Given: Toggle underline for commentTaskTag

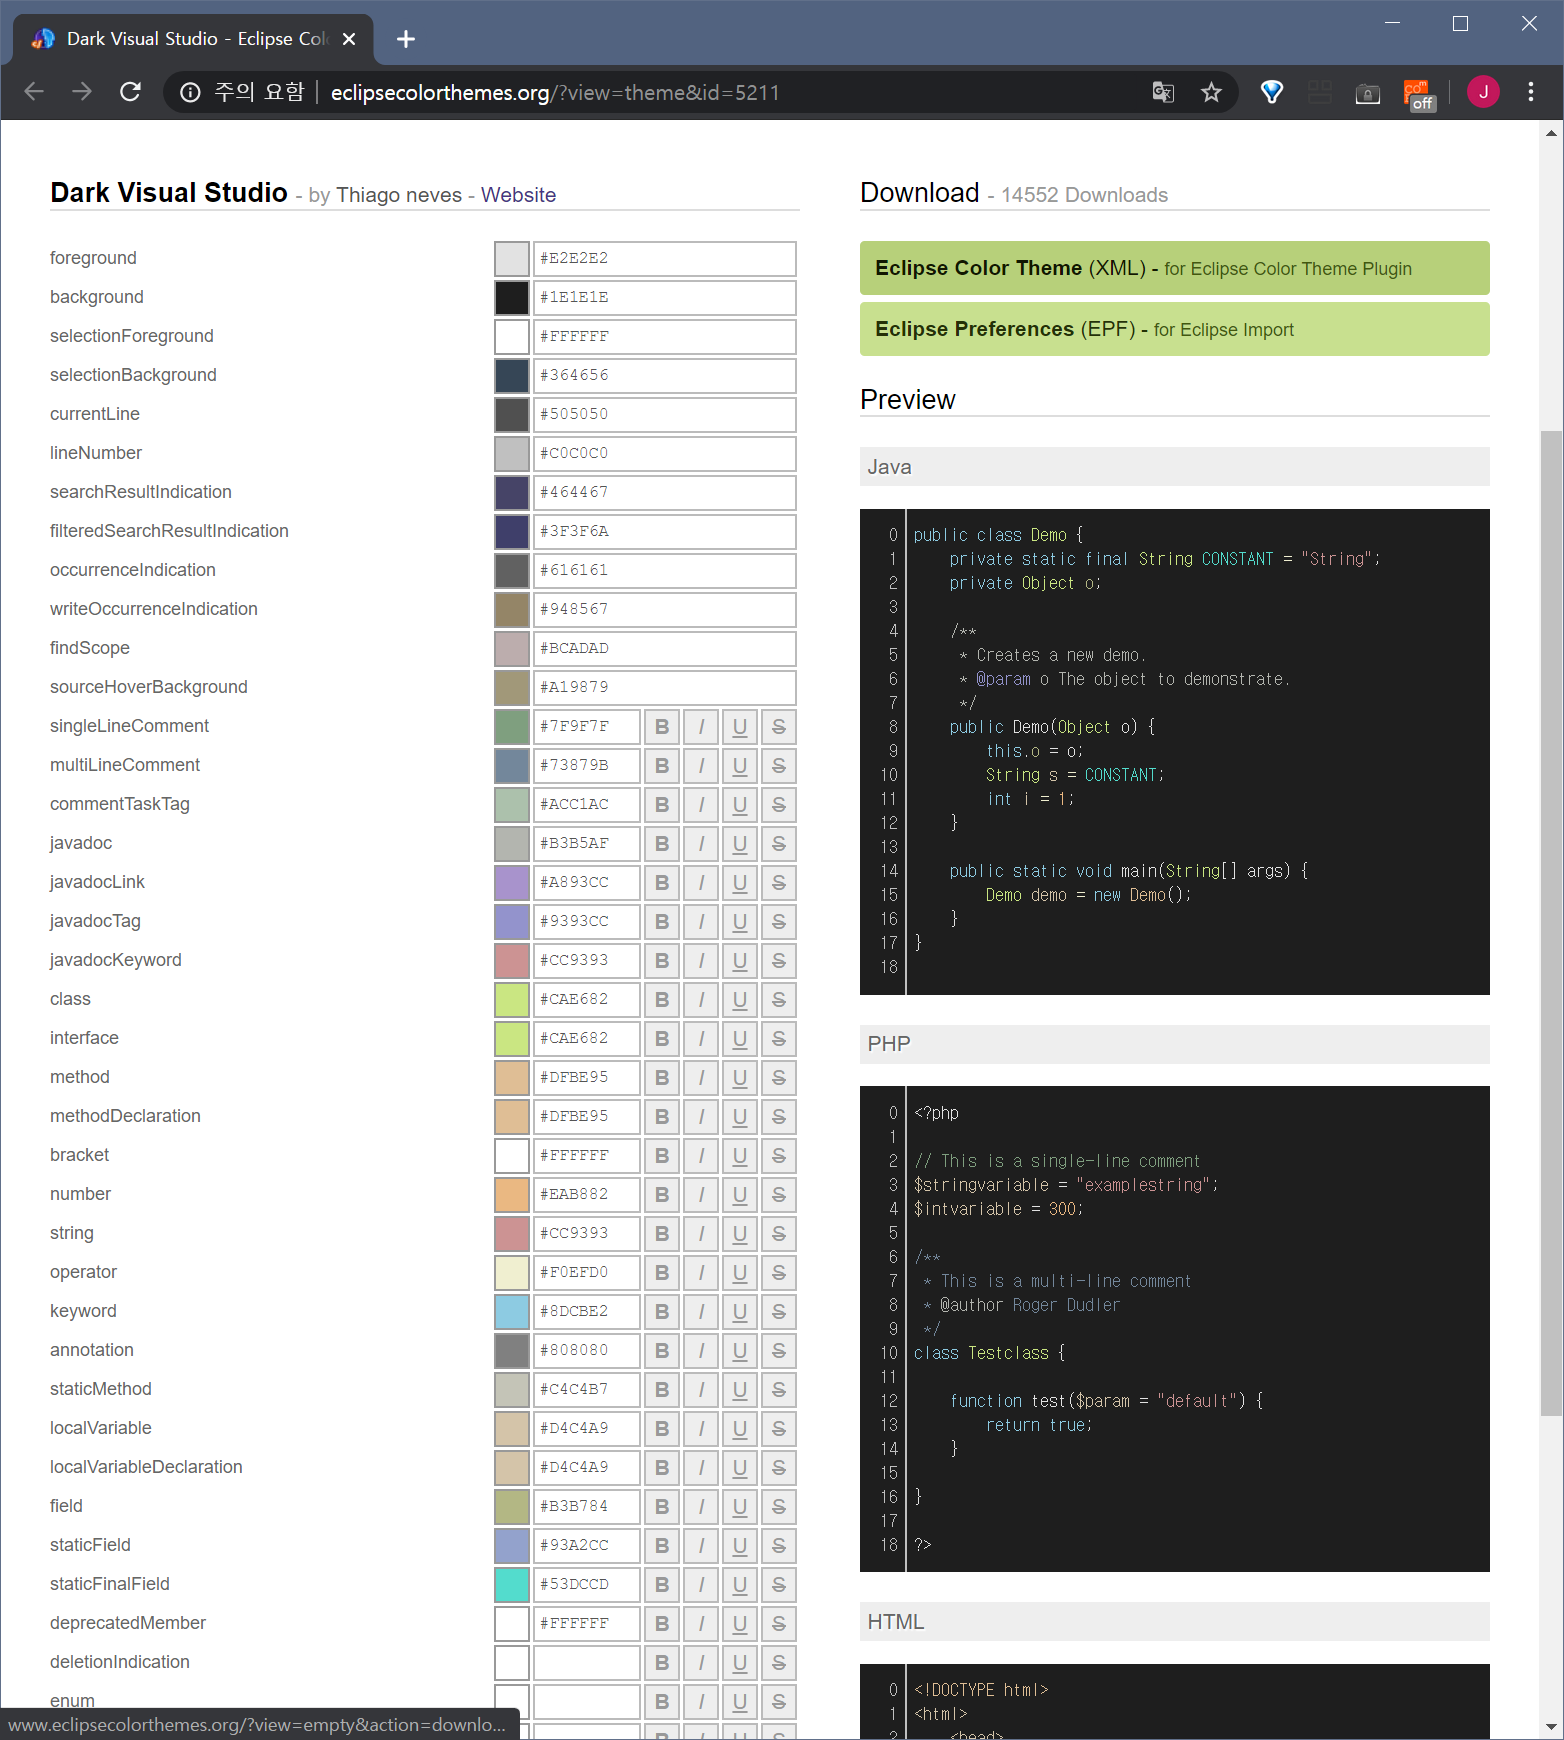Looking at the screenshot, I should click(740, 805).
